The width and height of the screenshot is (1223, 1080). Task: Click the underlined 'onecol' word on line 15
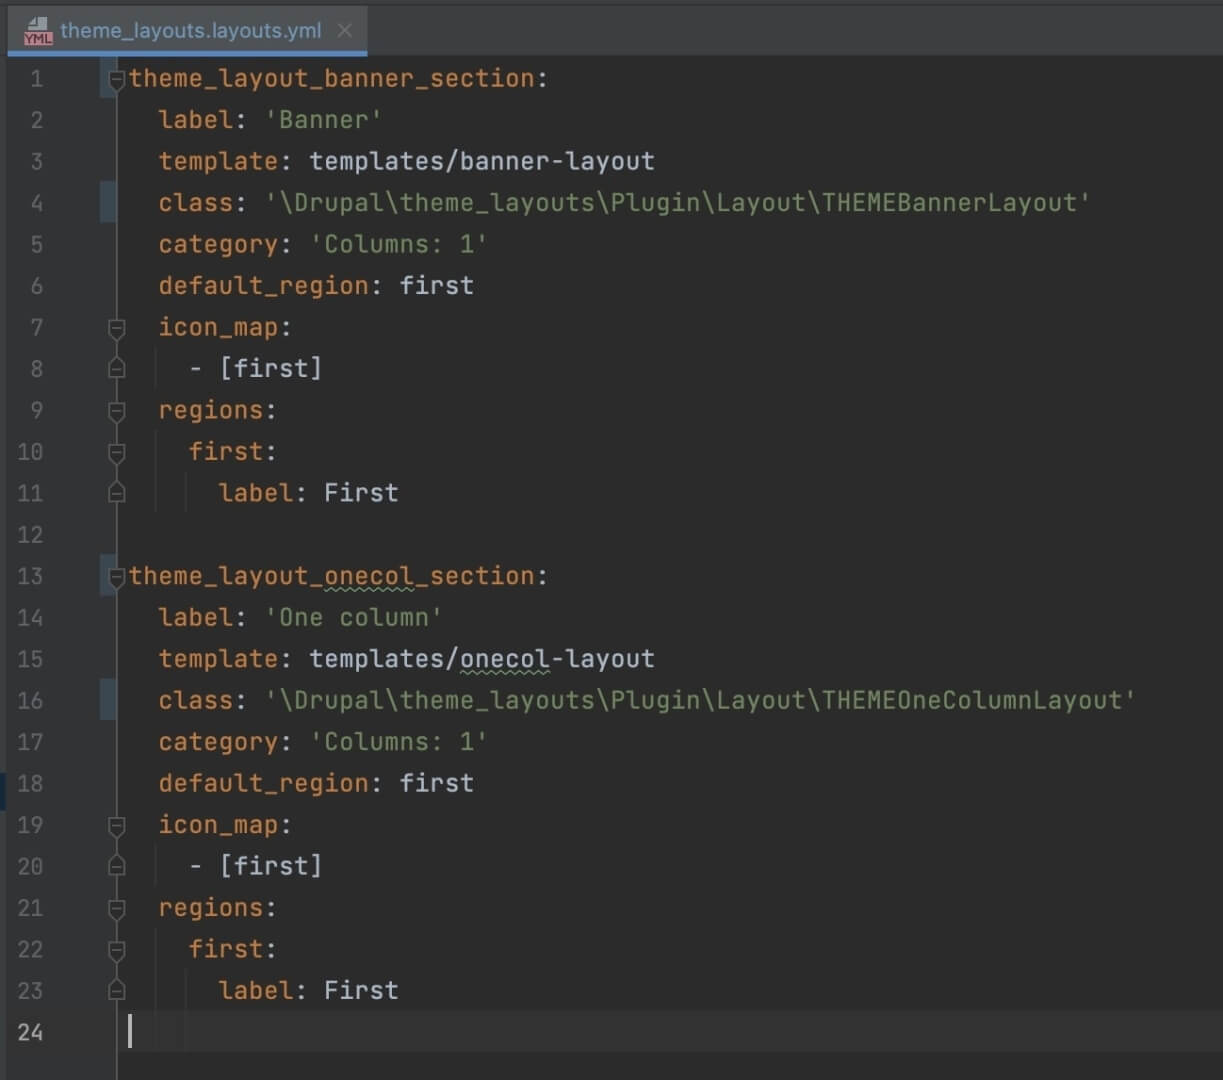point(504,659)
